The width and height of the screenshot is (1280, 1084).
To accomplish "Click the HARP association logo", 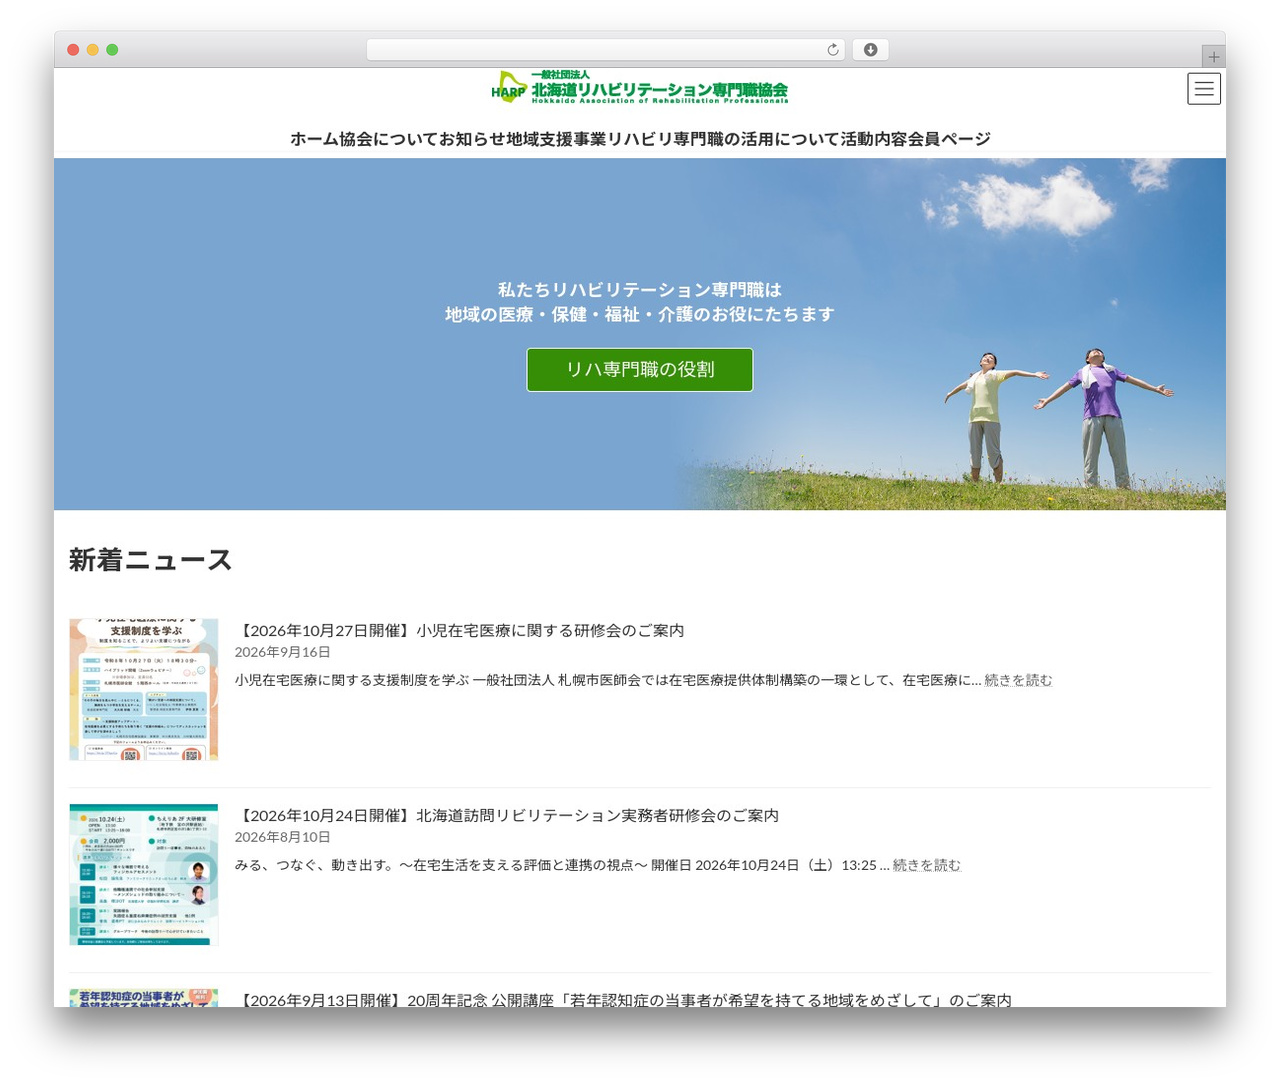I will click(640, 87).
